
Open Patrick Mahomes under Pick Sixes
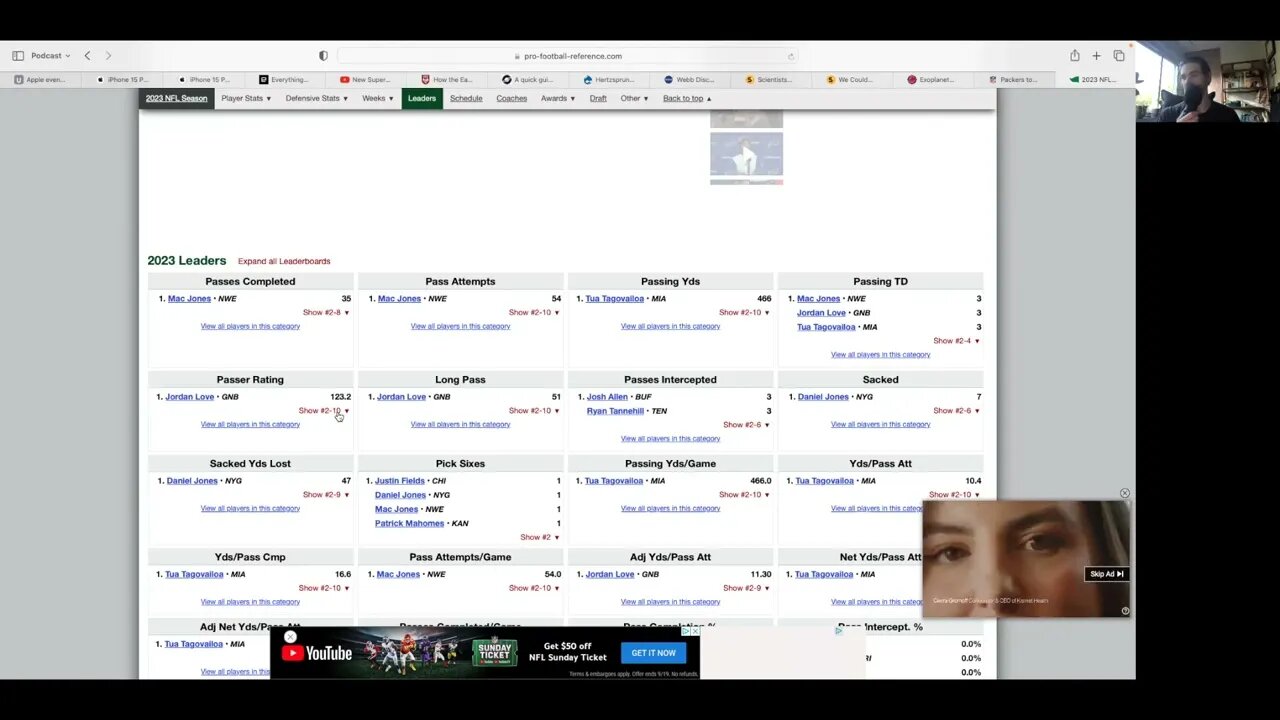pyautogui.click(x=409, y=522)
